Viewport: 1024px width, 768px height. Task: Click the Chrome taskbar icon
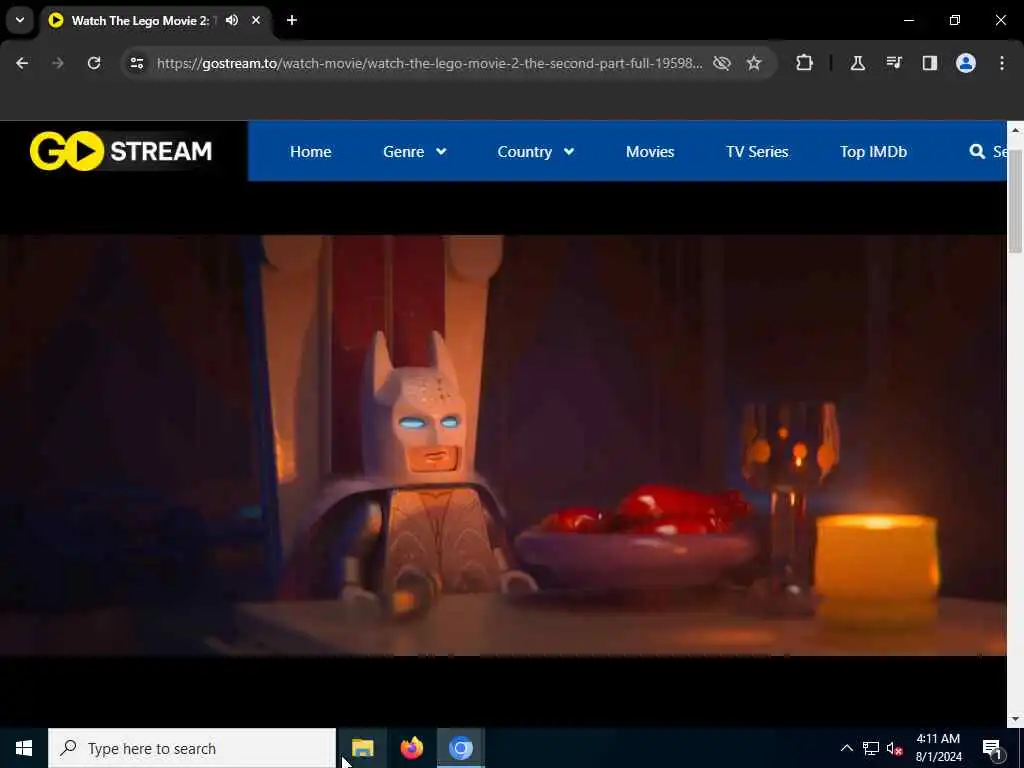[x=460, y=748]
